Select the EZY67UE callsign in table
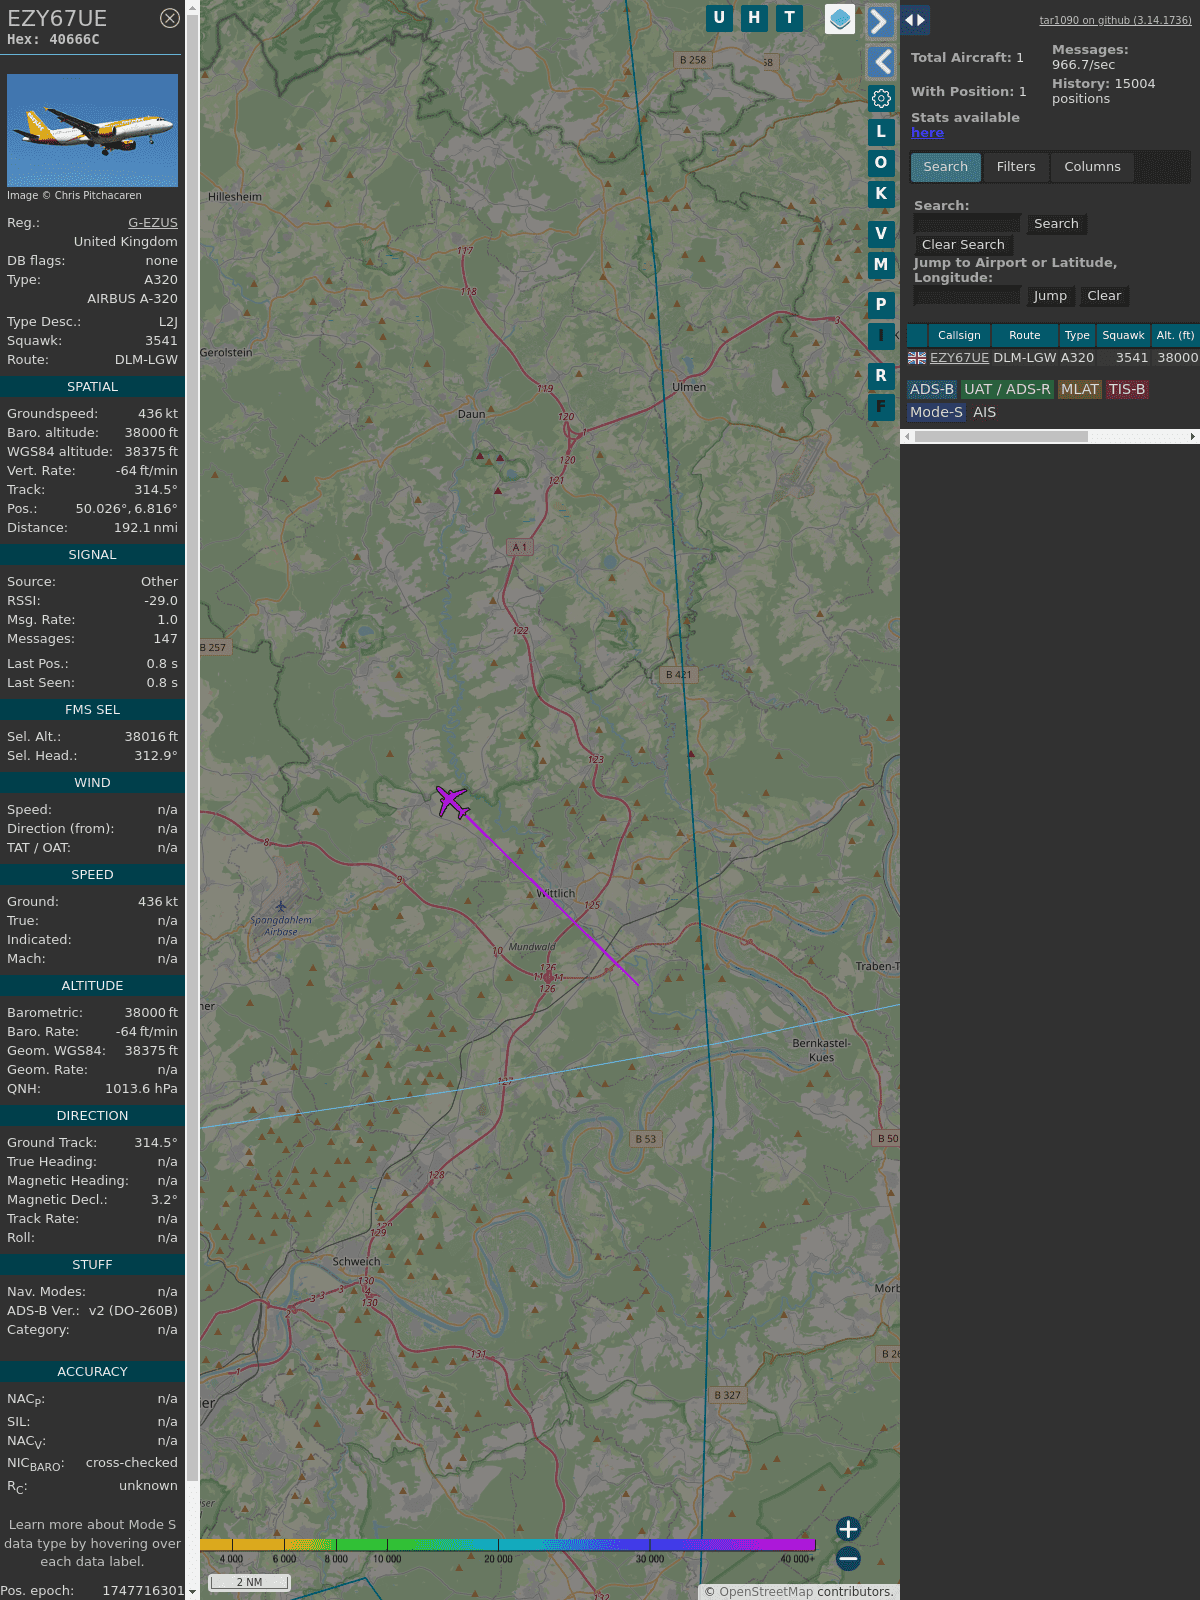Image resolution: width=1200 pixels, height=1600 pixels. 959,358
